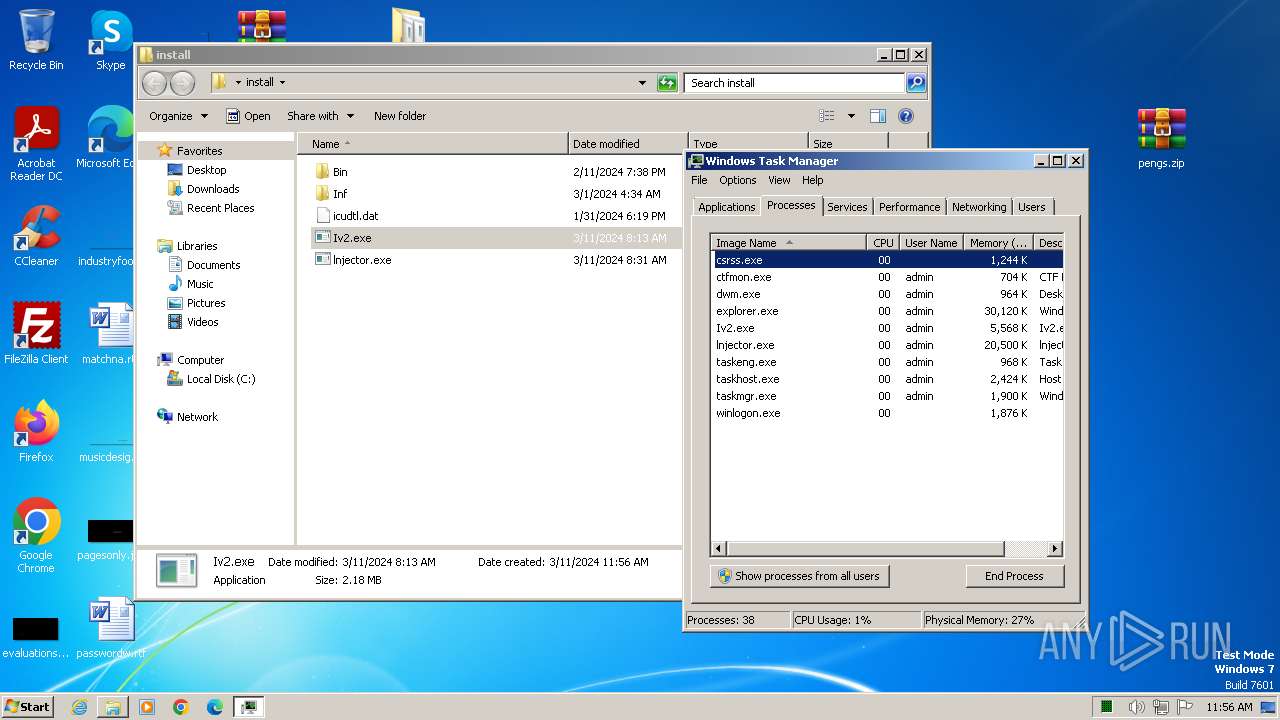Select Documents library
The height and width of the screenshot is (720, 1280).
[213, 265]
